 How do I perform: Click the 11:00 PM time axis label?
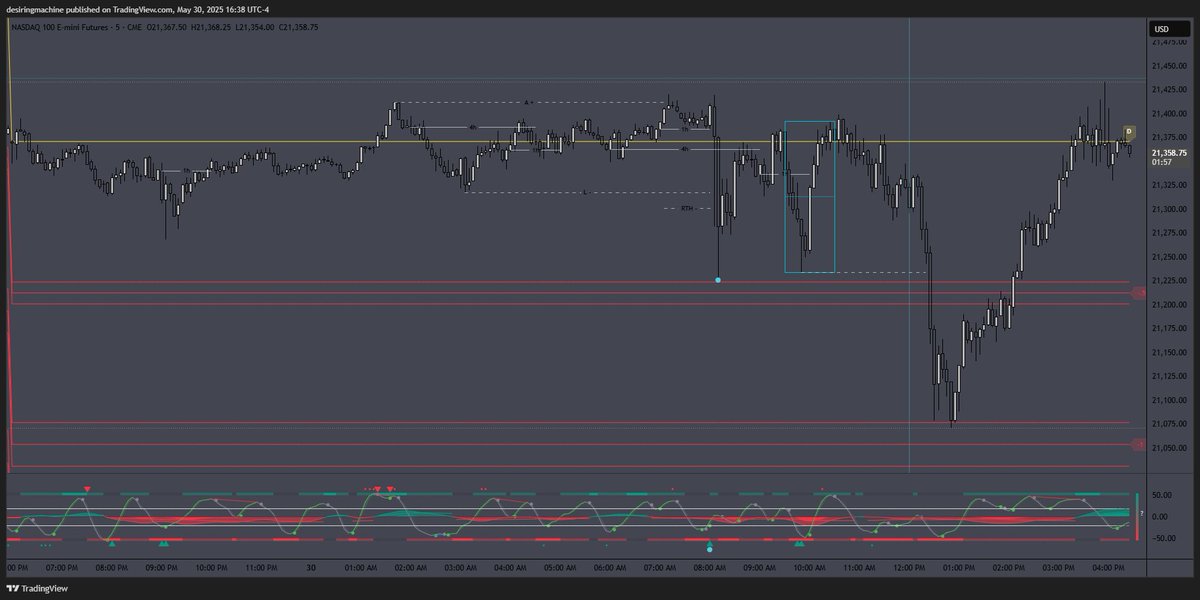click(261, 568)
